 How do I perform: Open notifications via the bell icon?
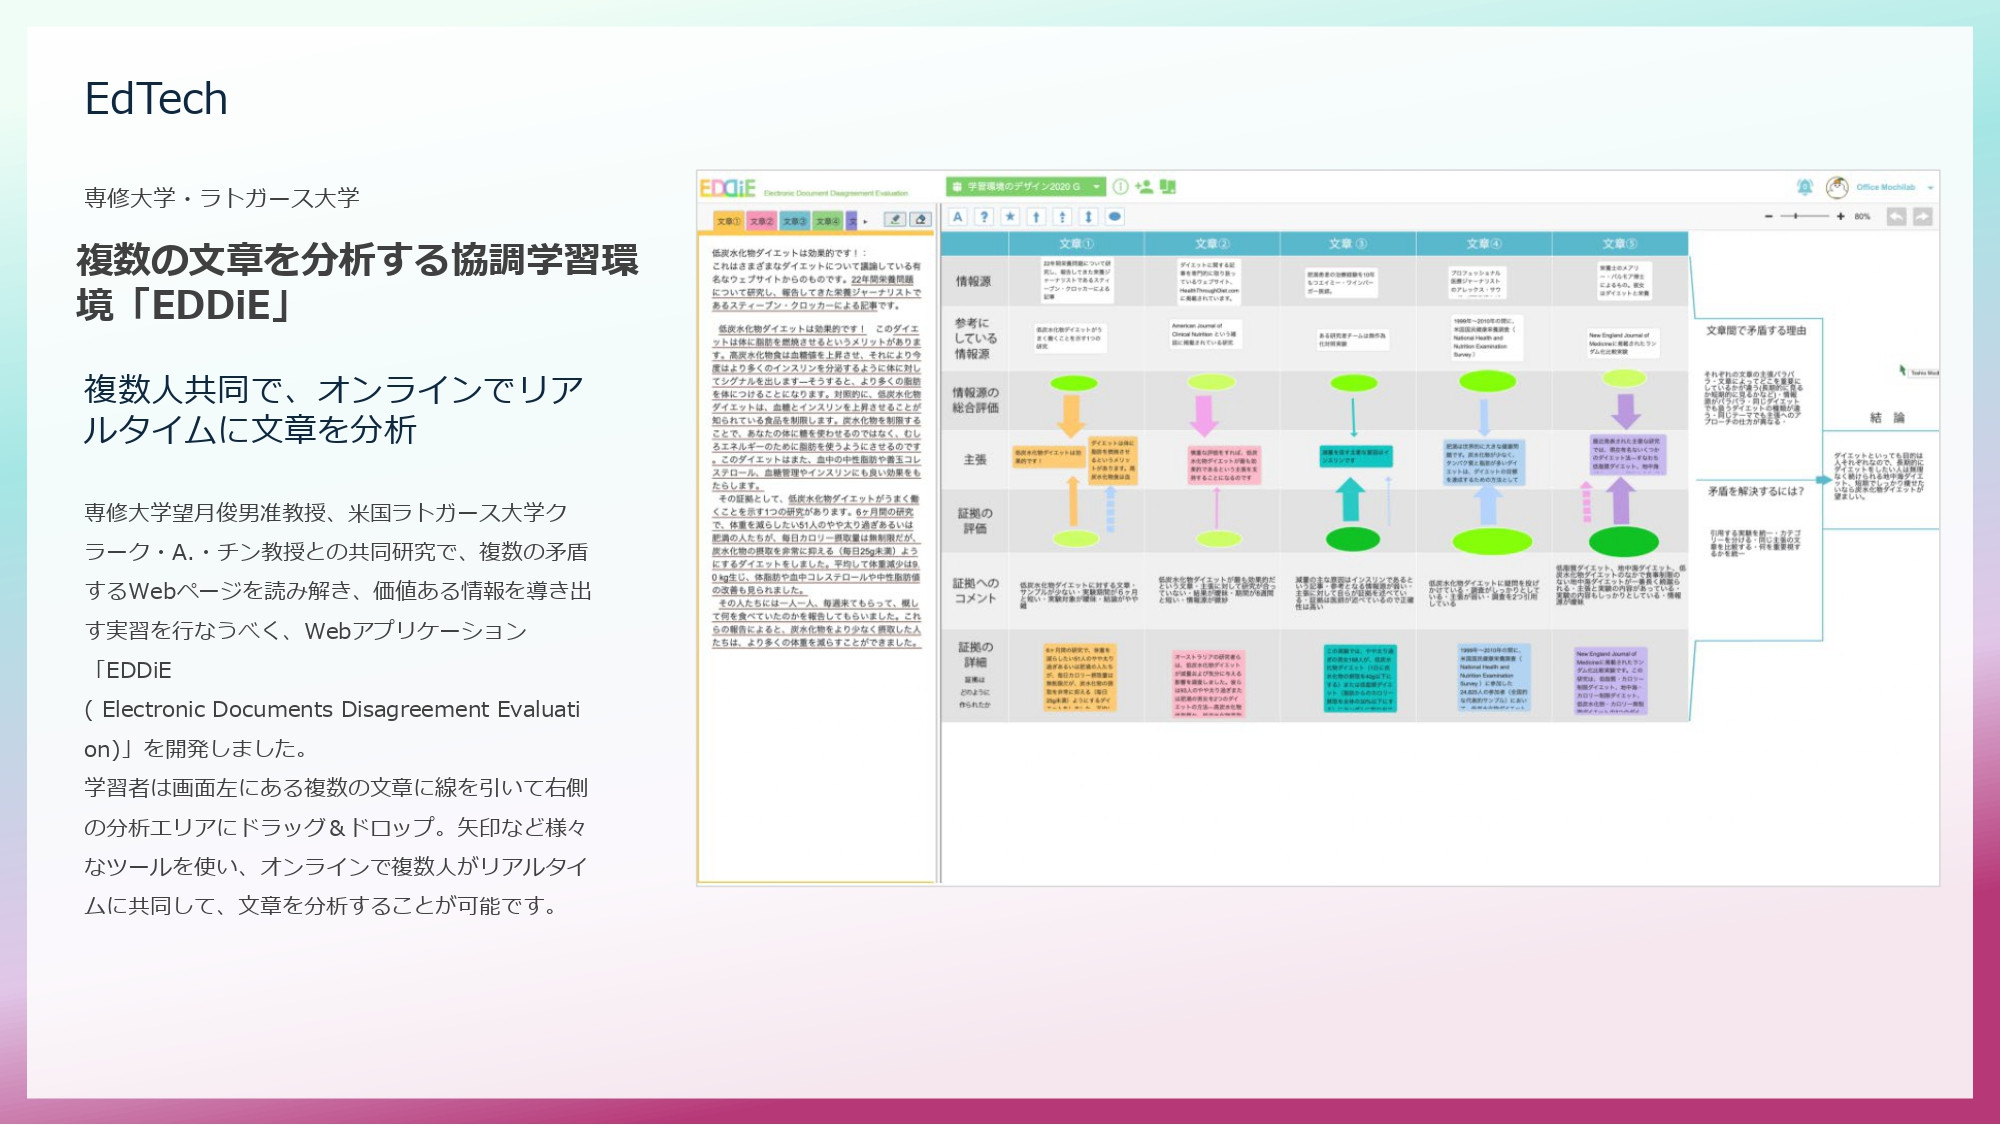coord(1805,187)
